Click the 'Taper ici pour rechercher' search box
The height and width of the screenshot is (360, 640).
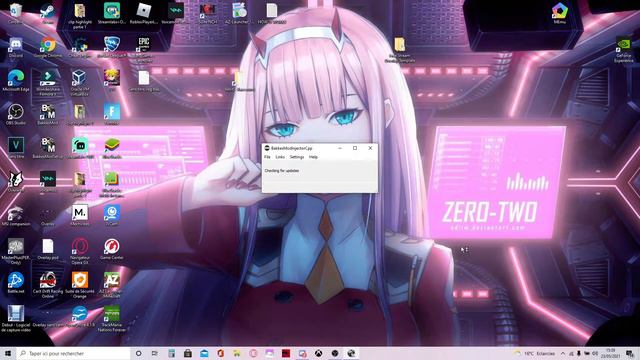point(73,353)
